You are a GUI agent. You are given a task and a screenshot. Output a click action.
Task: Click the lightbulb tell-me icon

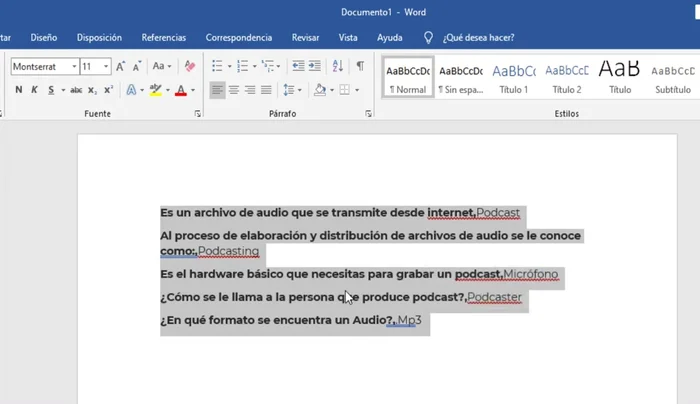tap(428, 38)
